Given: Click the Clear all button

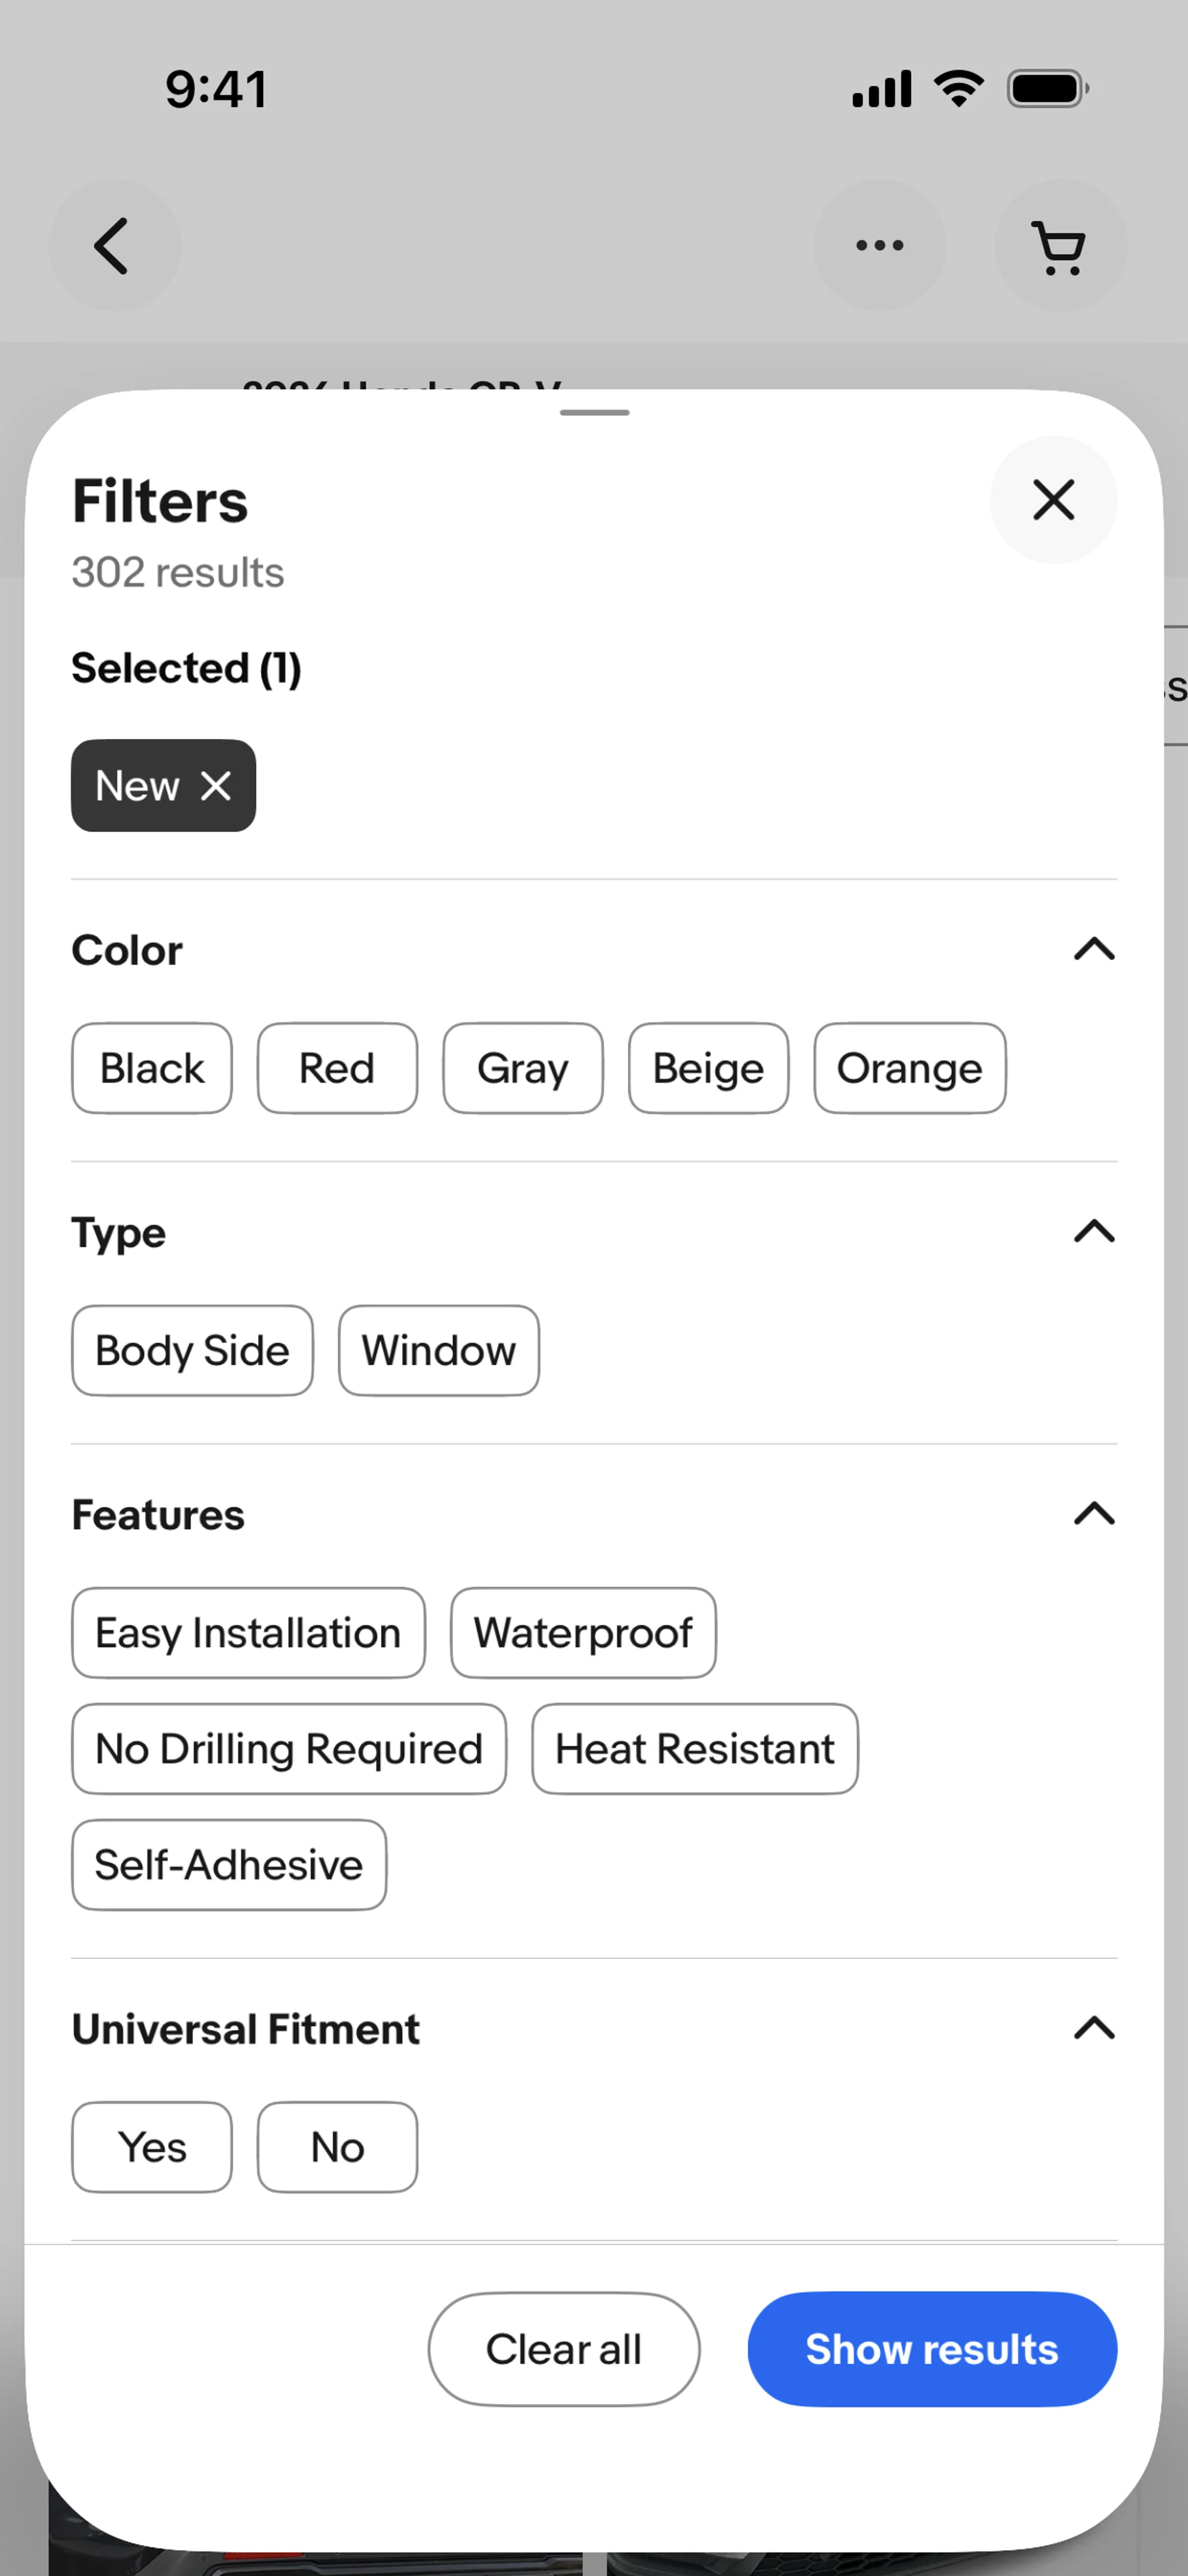Looking at the screenshot, I should [564, 2349].
